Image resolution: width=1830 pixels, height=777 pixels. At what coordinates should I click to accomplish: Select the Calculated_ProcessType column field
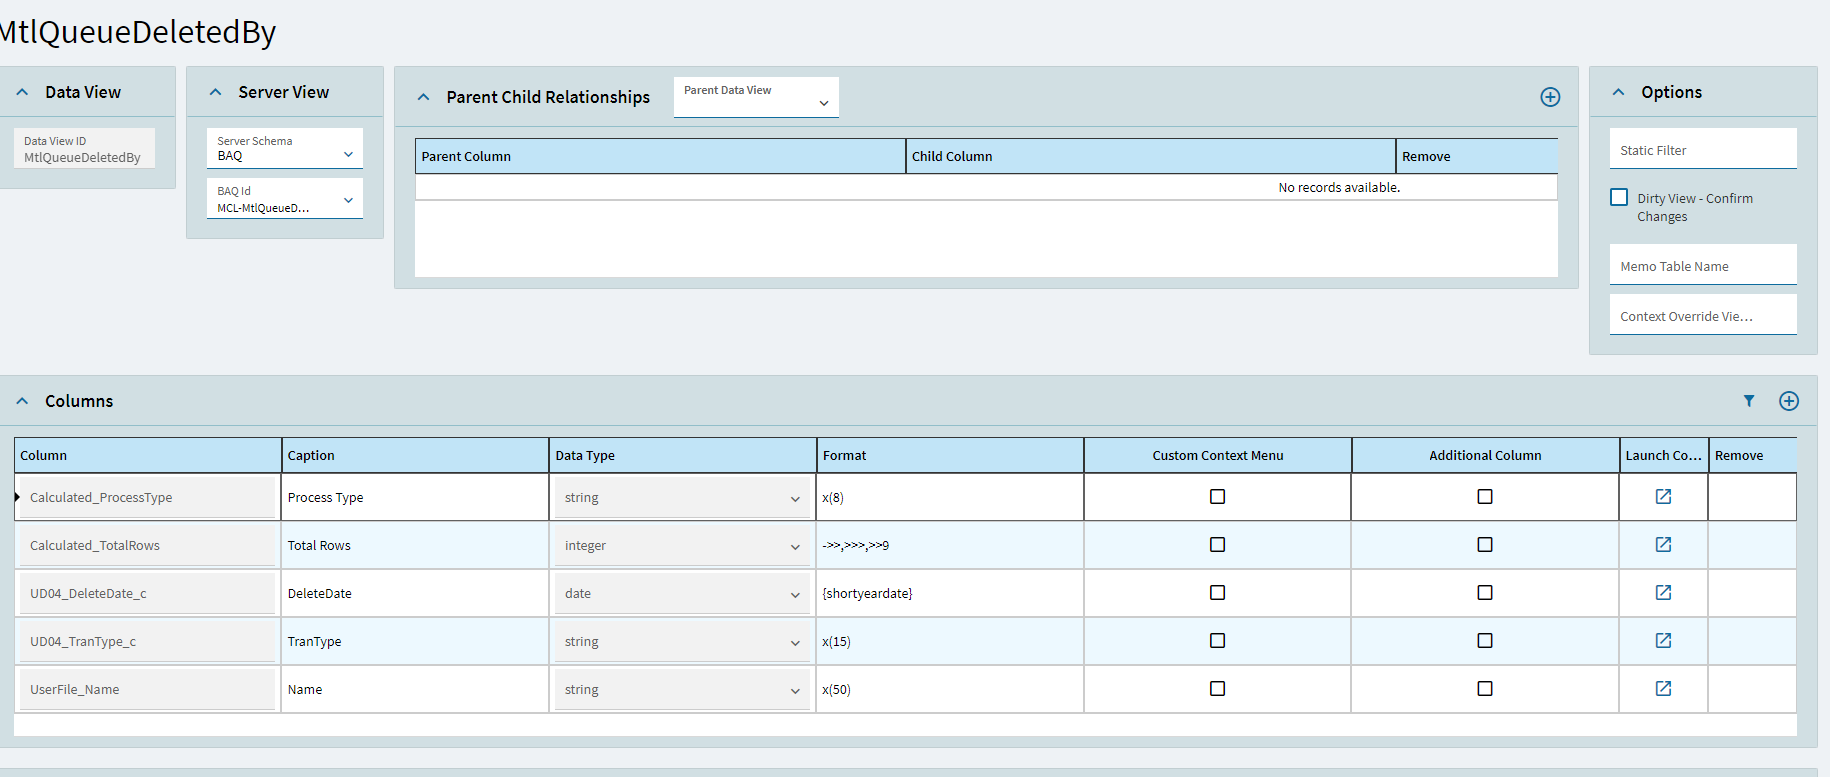[x=147, y=497]
